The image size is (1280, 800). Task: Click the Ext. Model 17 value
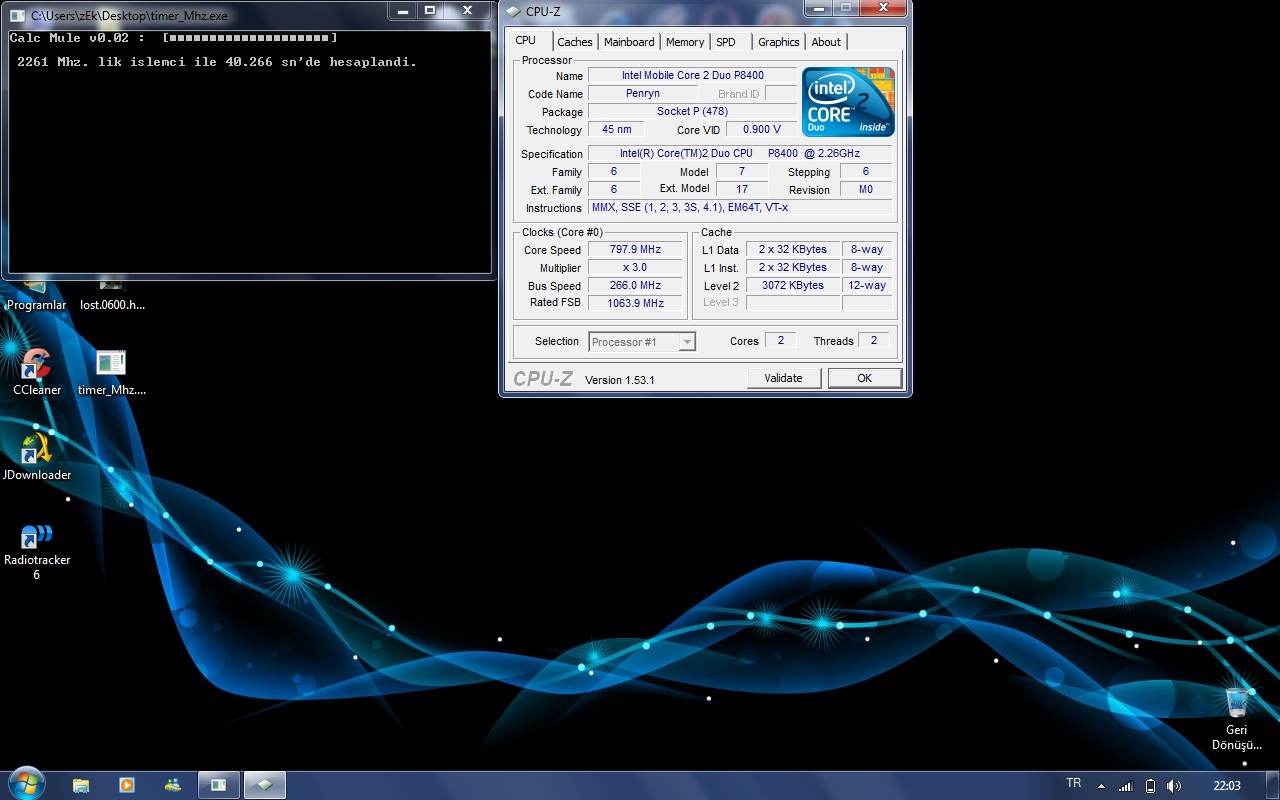[742, 189]
